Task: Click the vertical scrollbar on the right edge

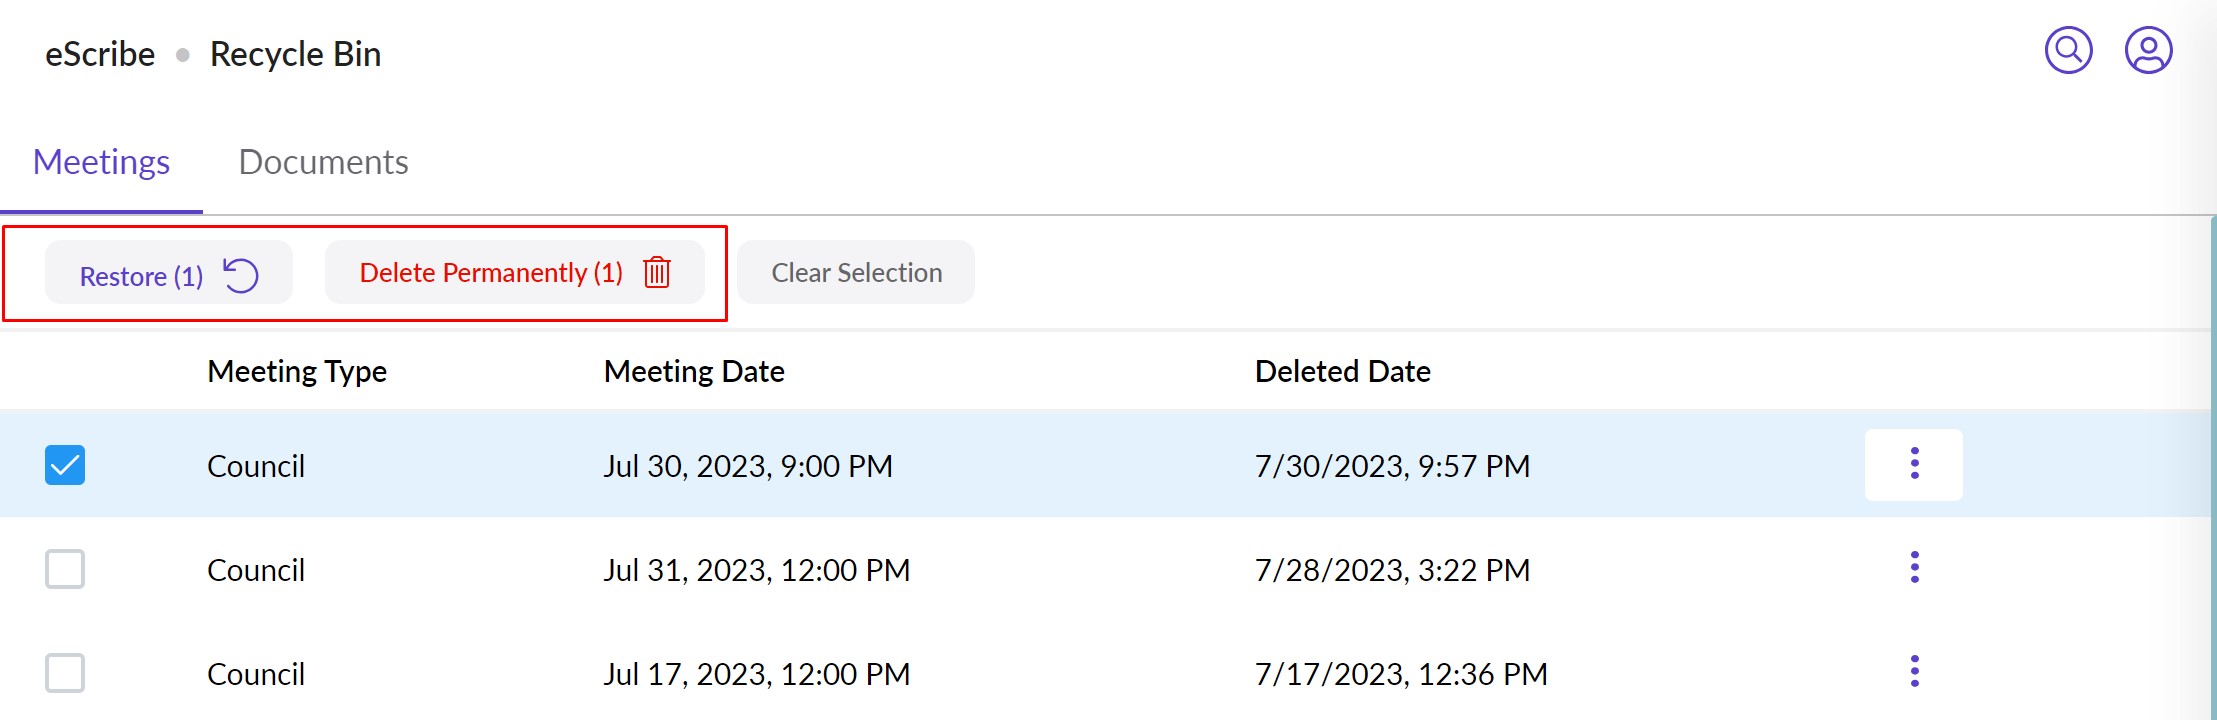Action: click(x=2212, y=468)
